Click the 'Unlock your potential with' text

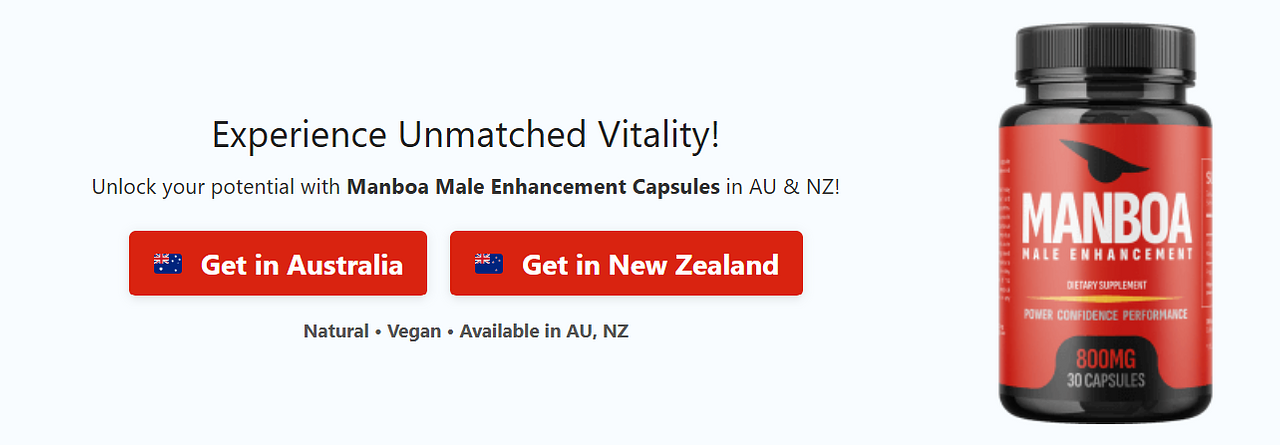coord(216,187)
